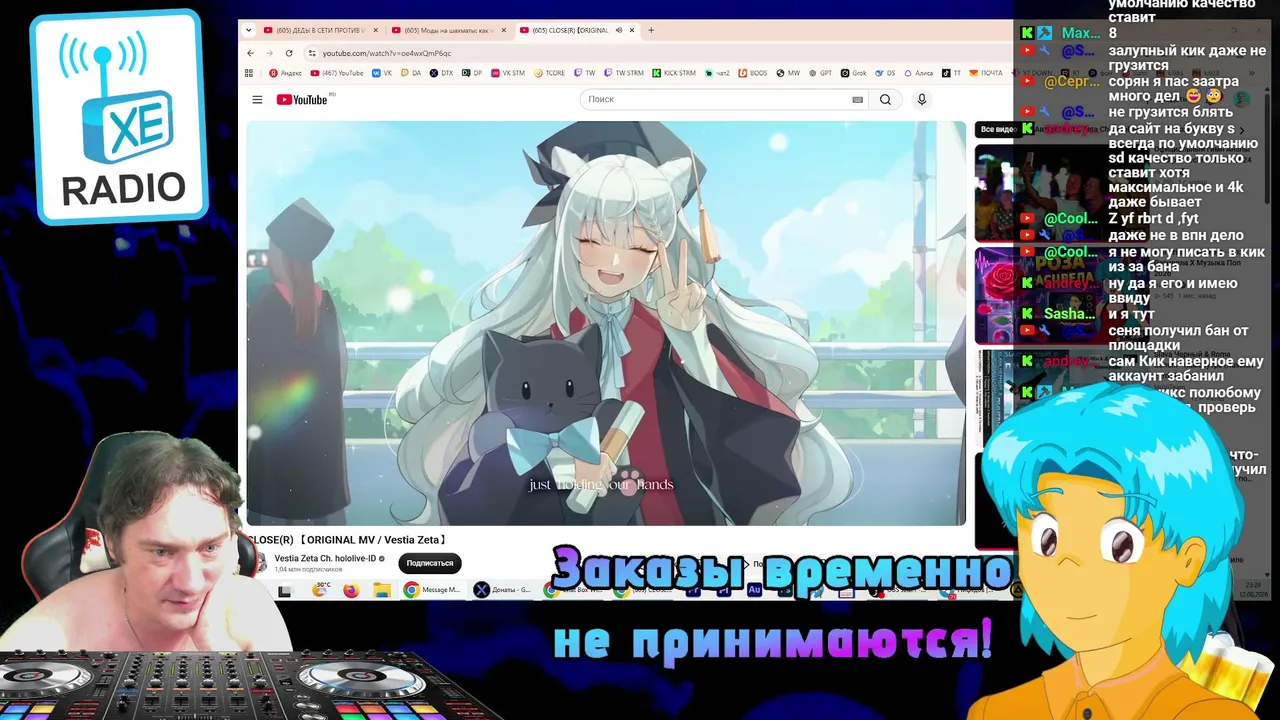Open the TCORE bookmark

(x=550, y=73)
